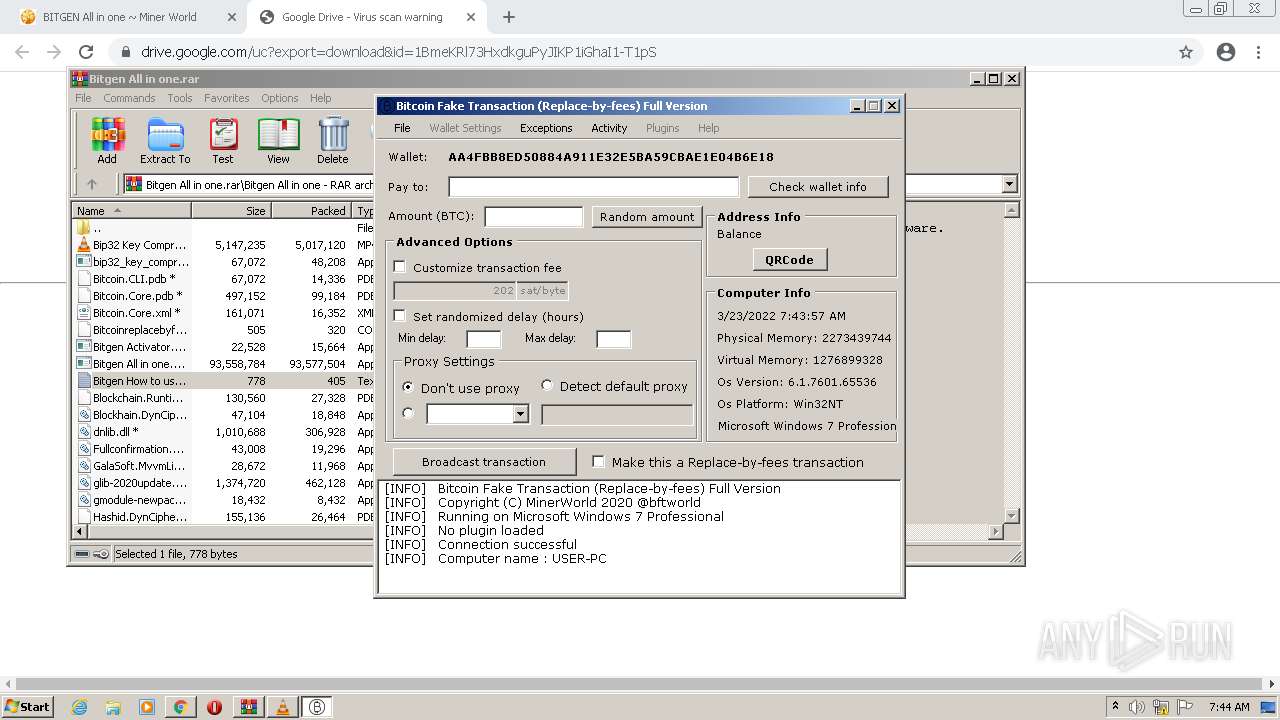Open the proxy type dropdown

click(520, 414)
